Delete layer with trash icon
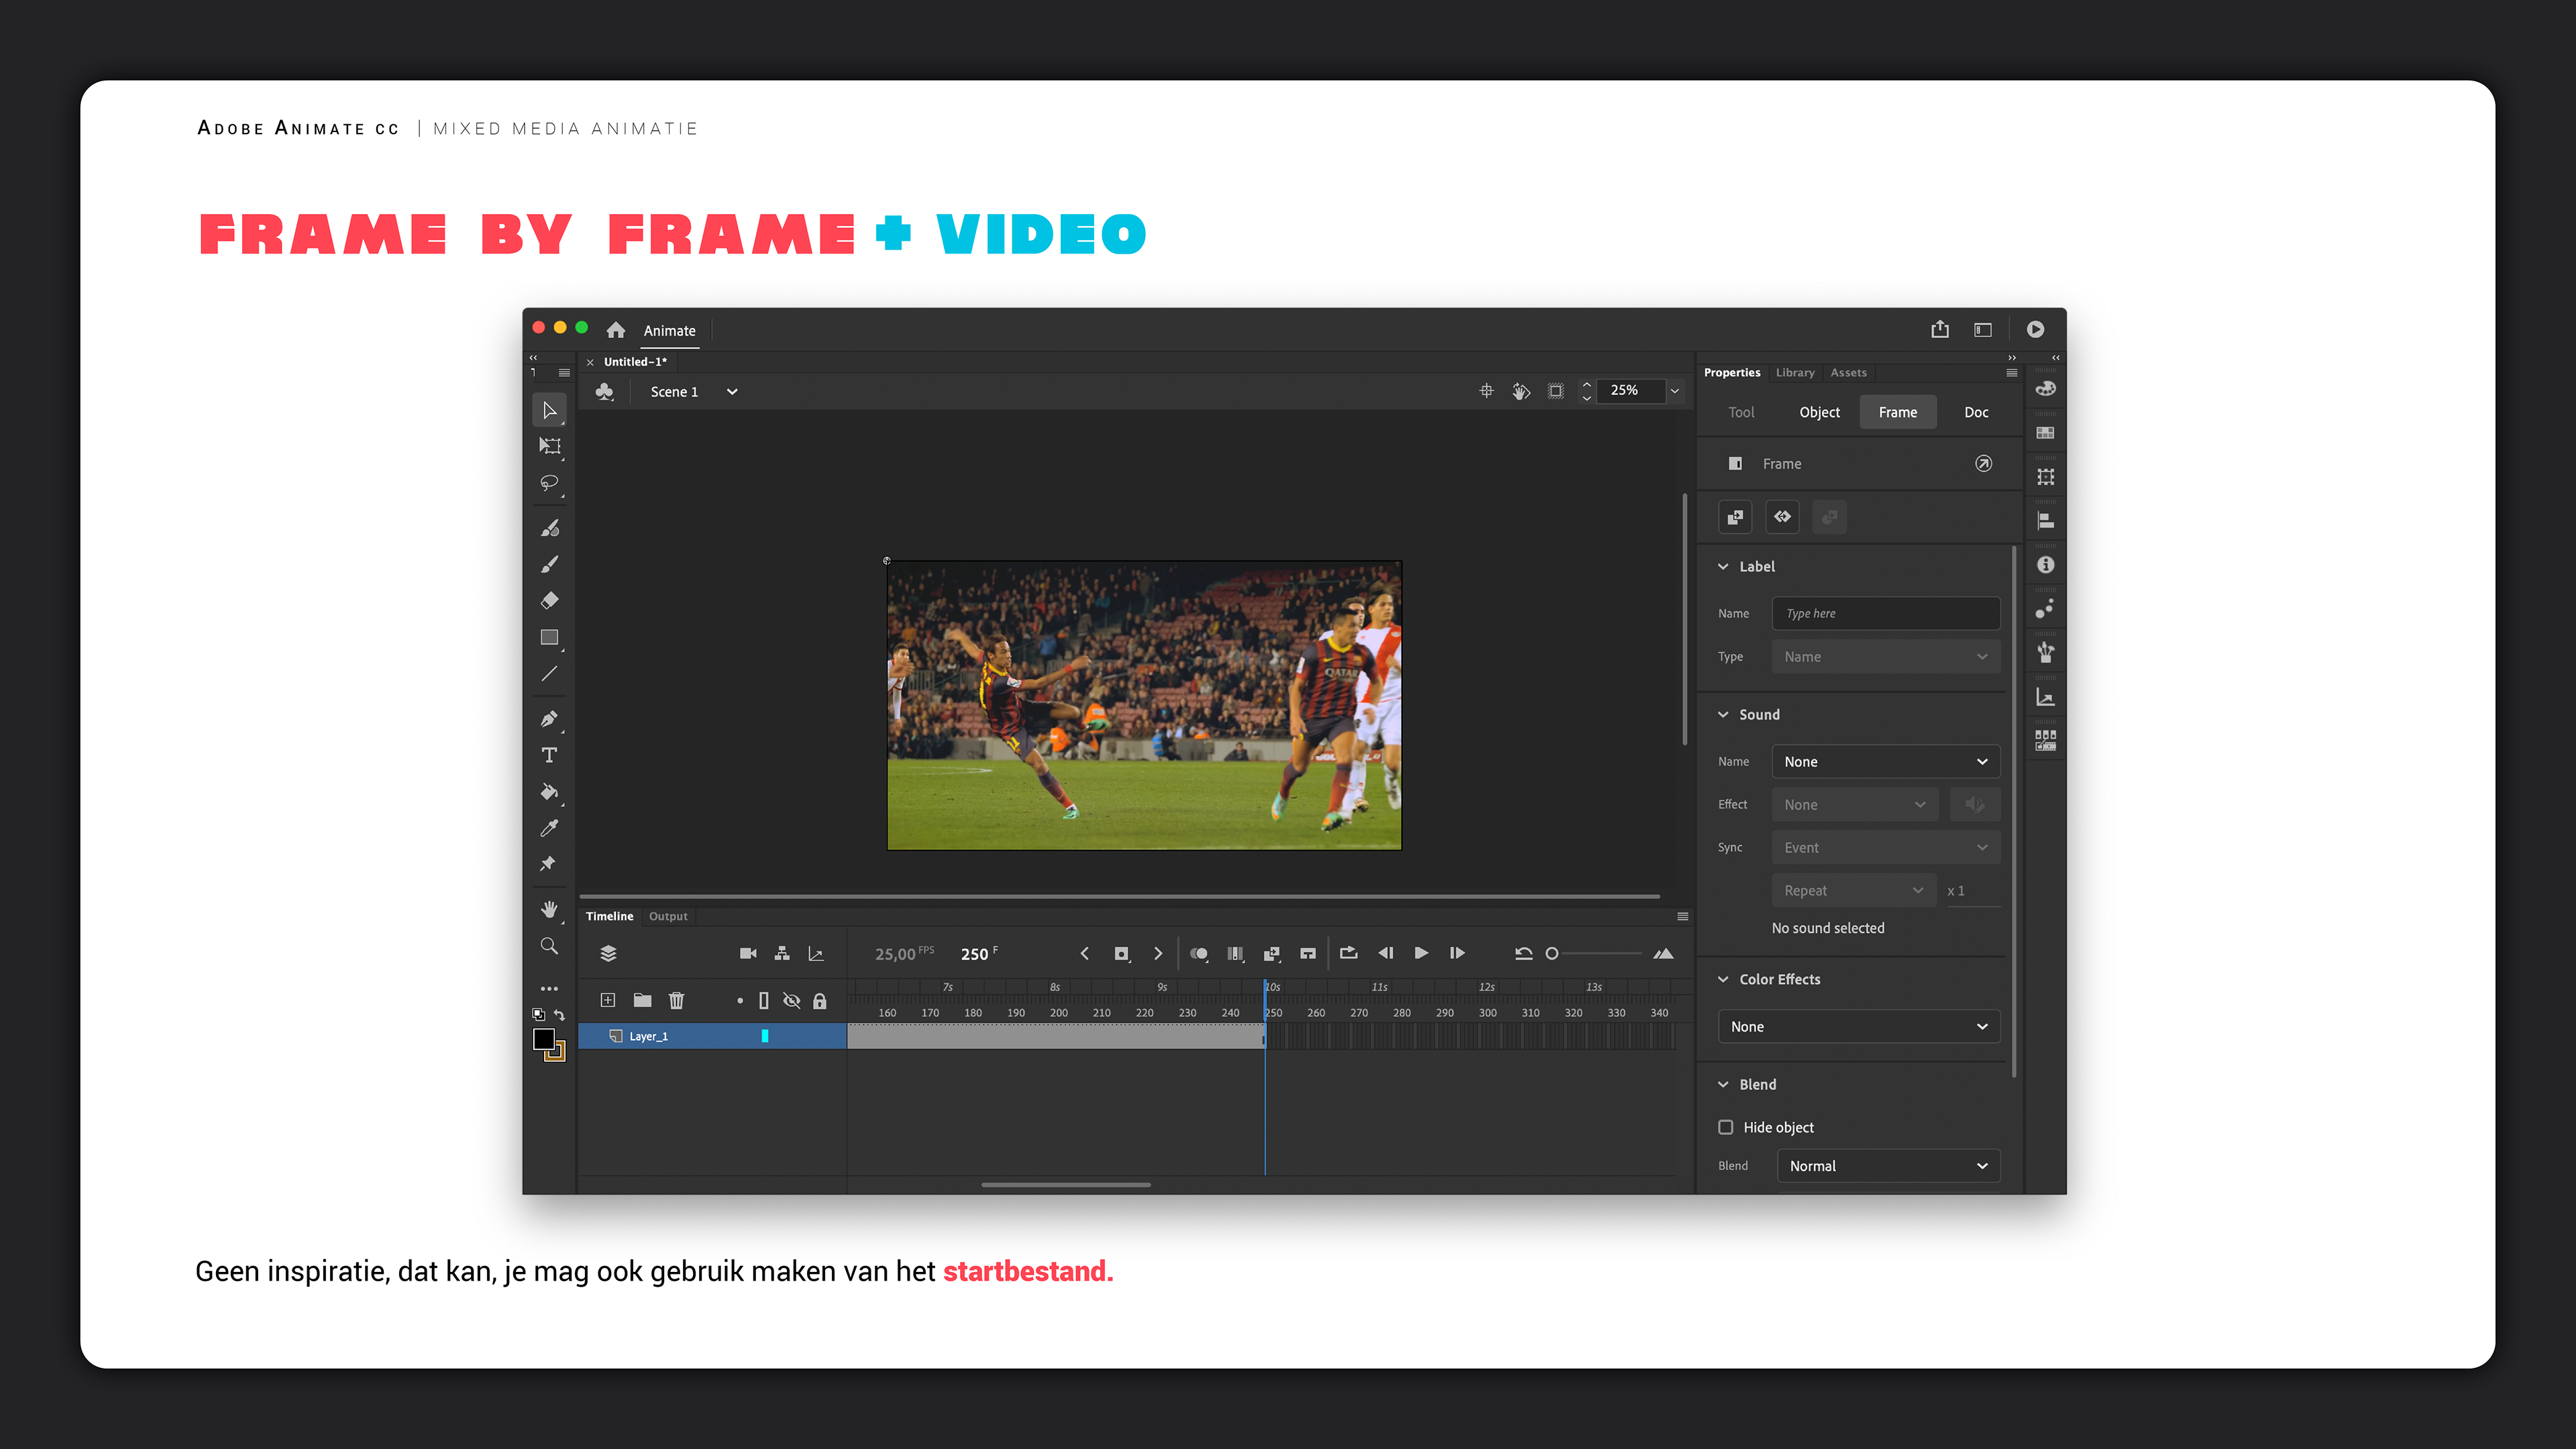The width and height of the screenshot is (2576, 1449). pyautogui.click(x=677, y=1000)
